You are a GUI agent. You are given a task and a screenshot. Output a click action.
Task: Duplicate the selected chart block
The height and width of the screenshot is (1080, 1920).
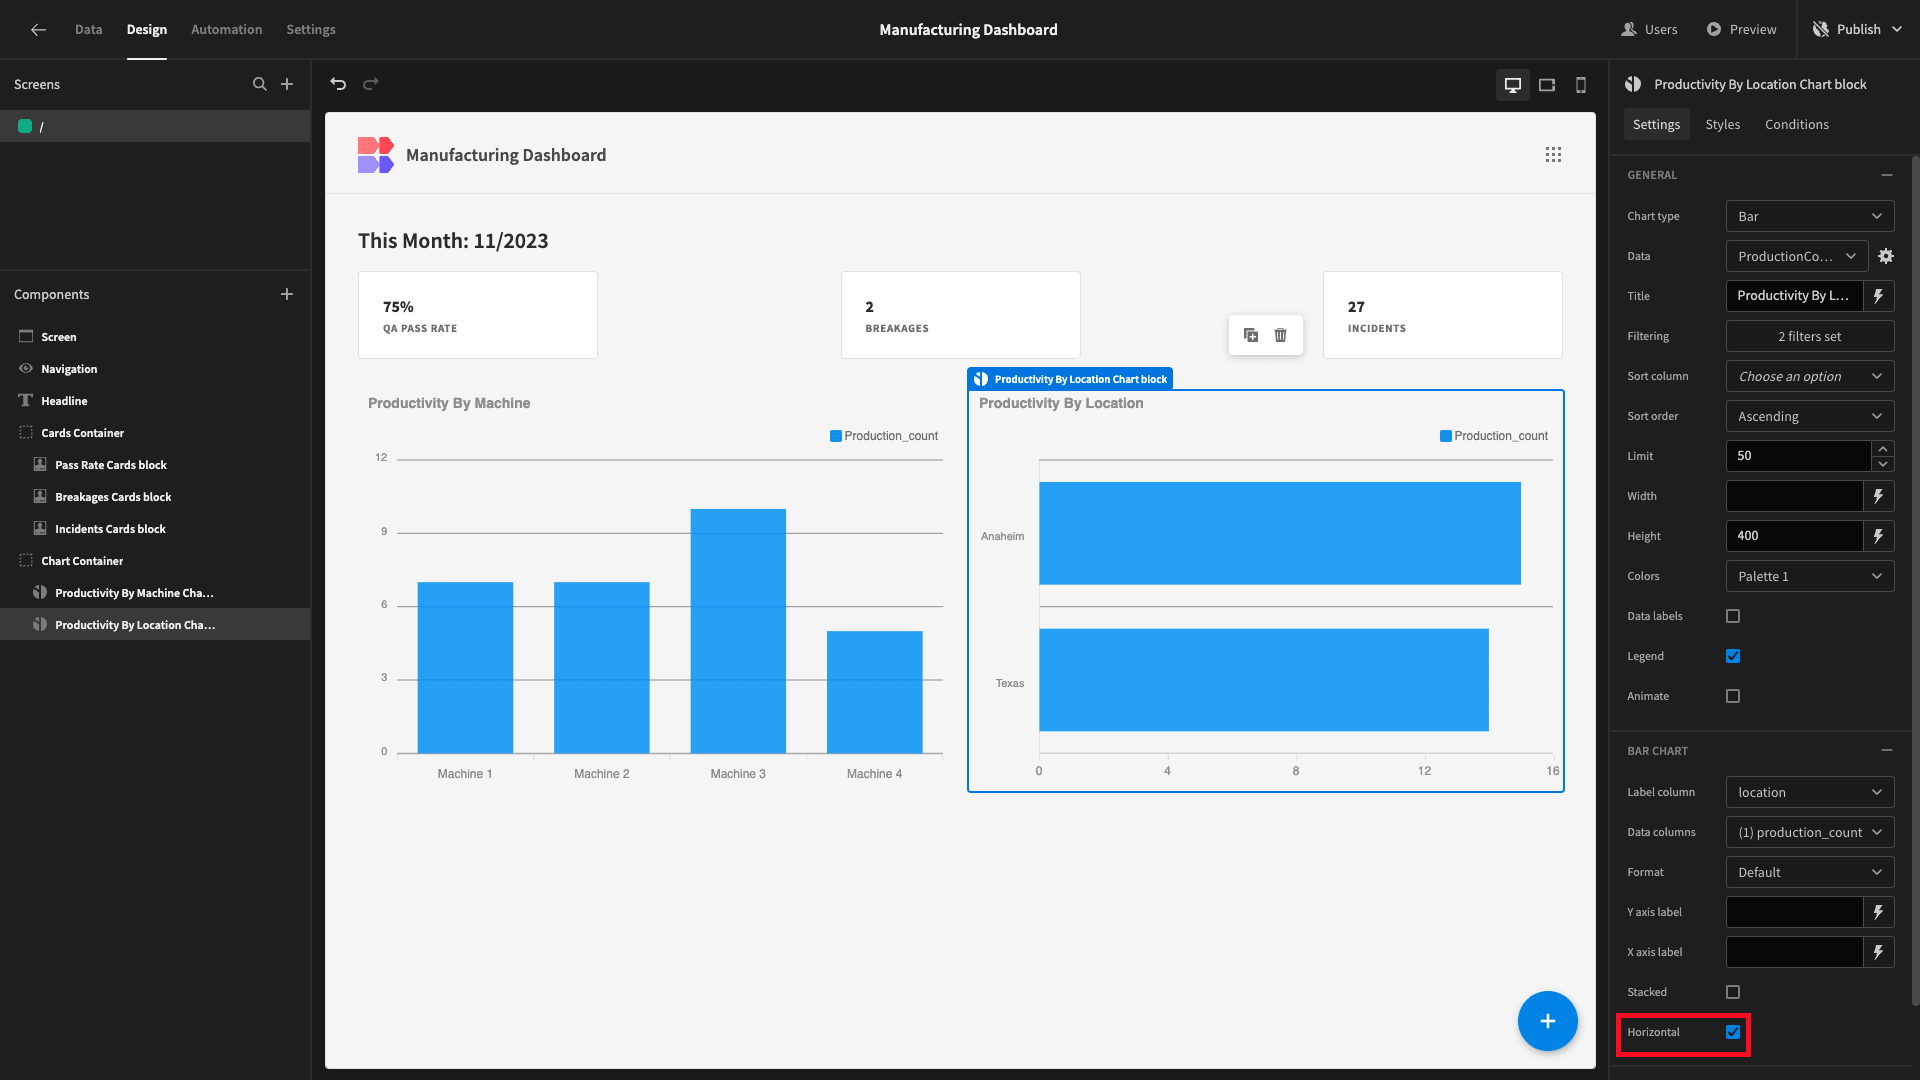pyautogui.click(x=1251, y=335)
